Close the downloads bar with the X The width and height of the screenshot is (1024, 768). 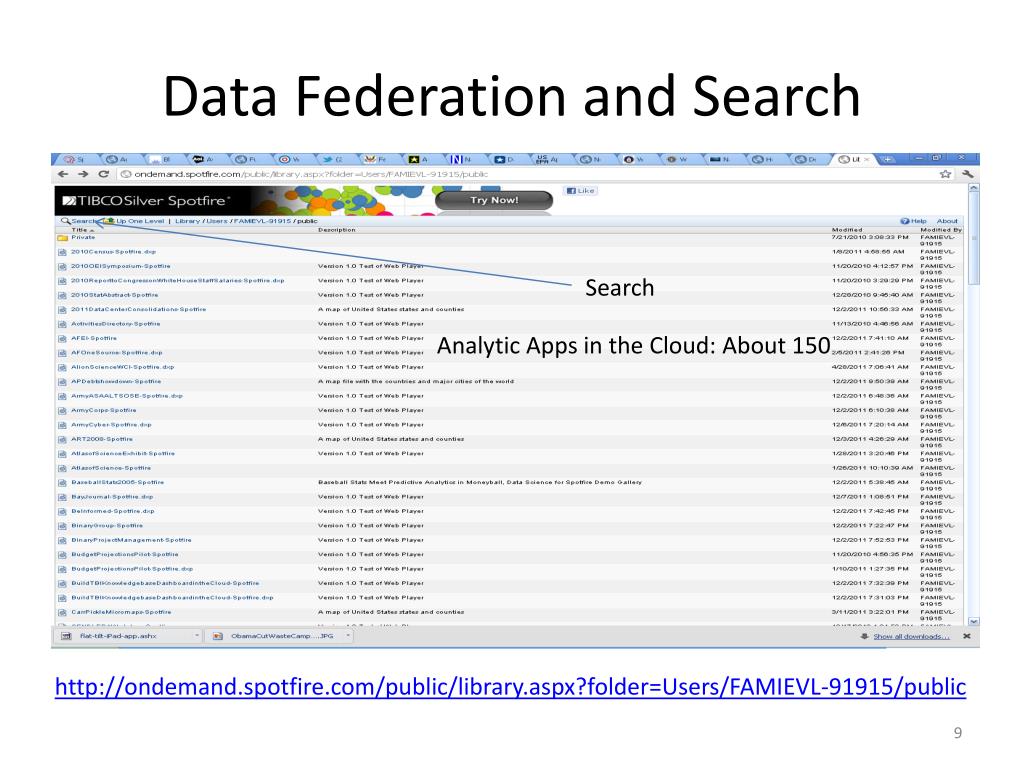click(x=967, y=636)
